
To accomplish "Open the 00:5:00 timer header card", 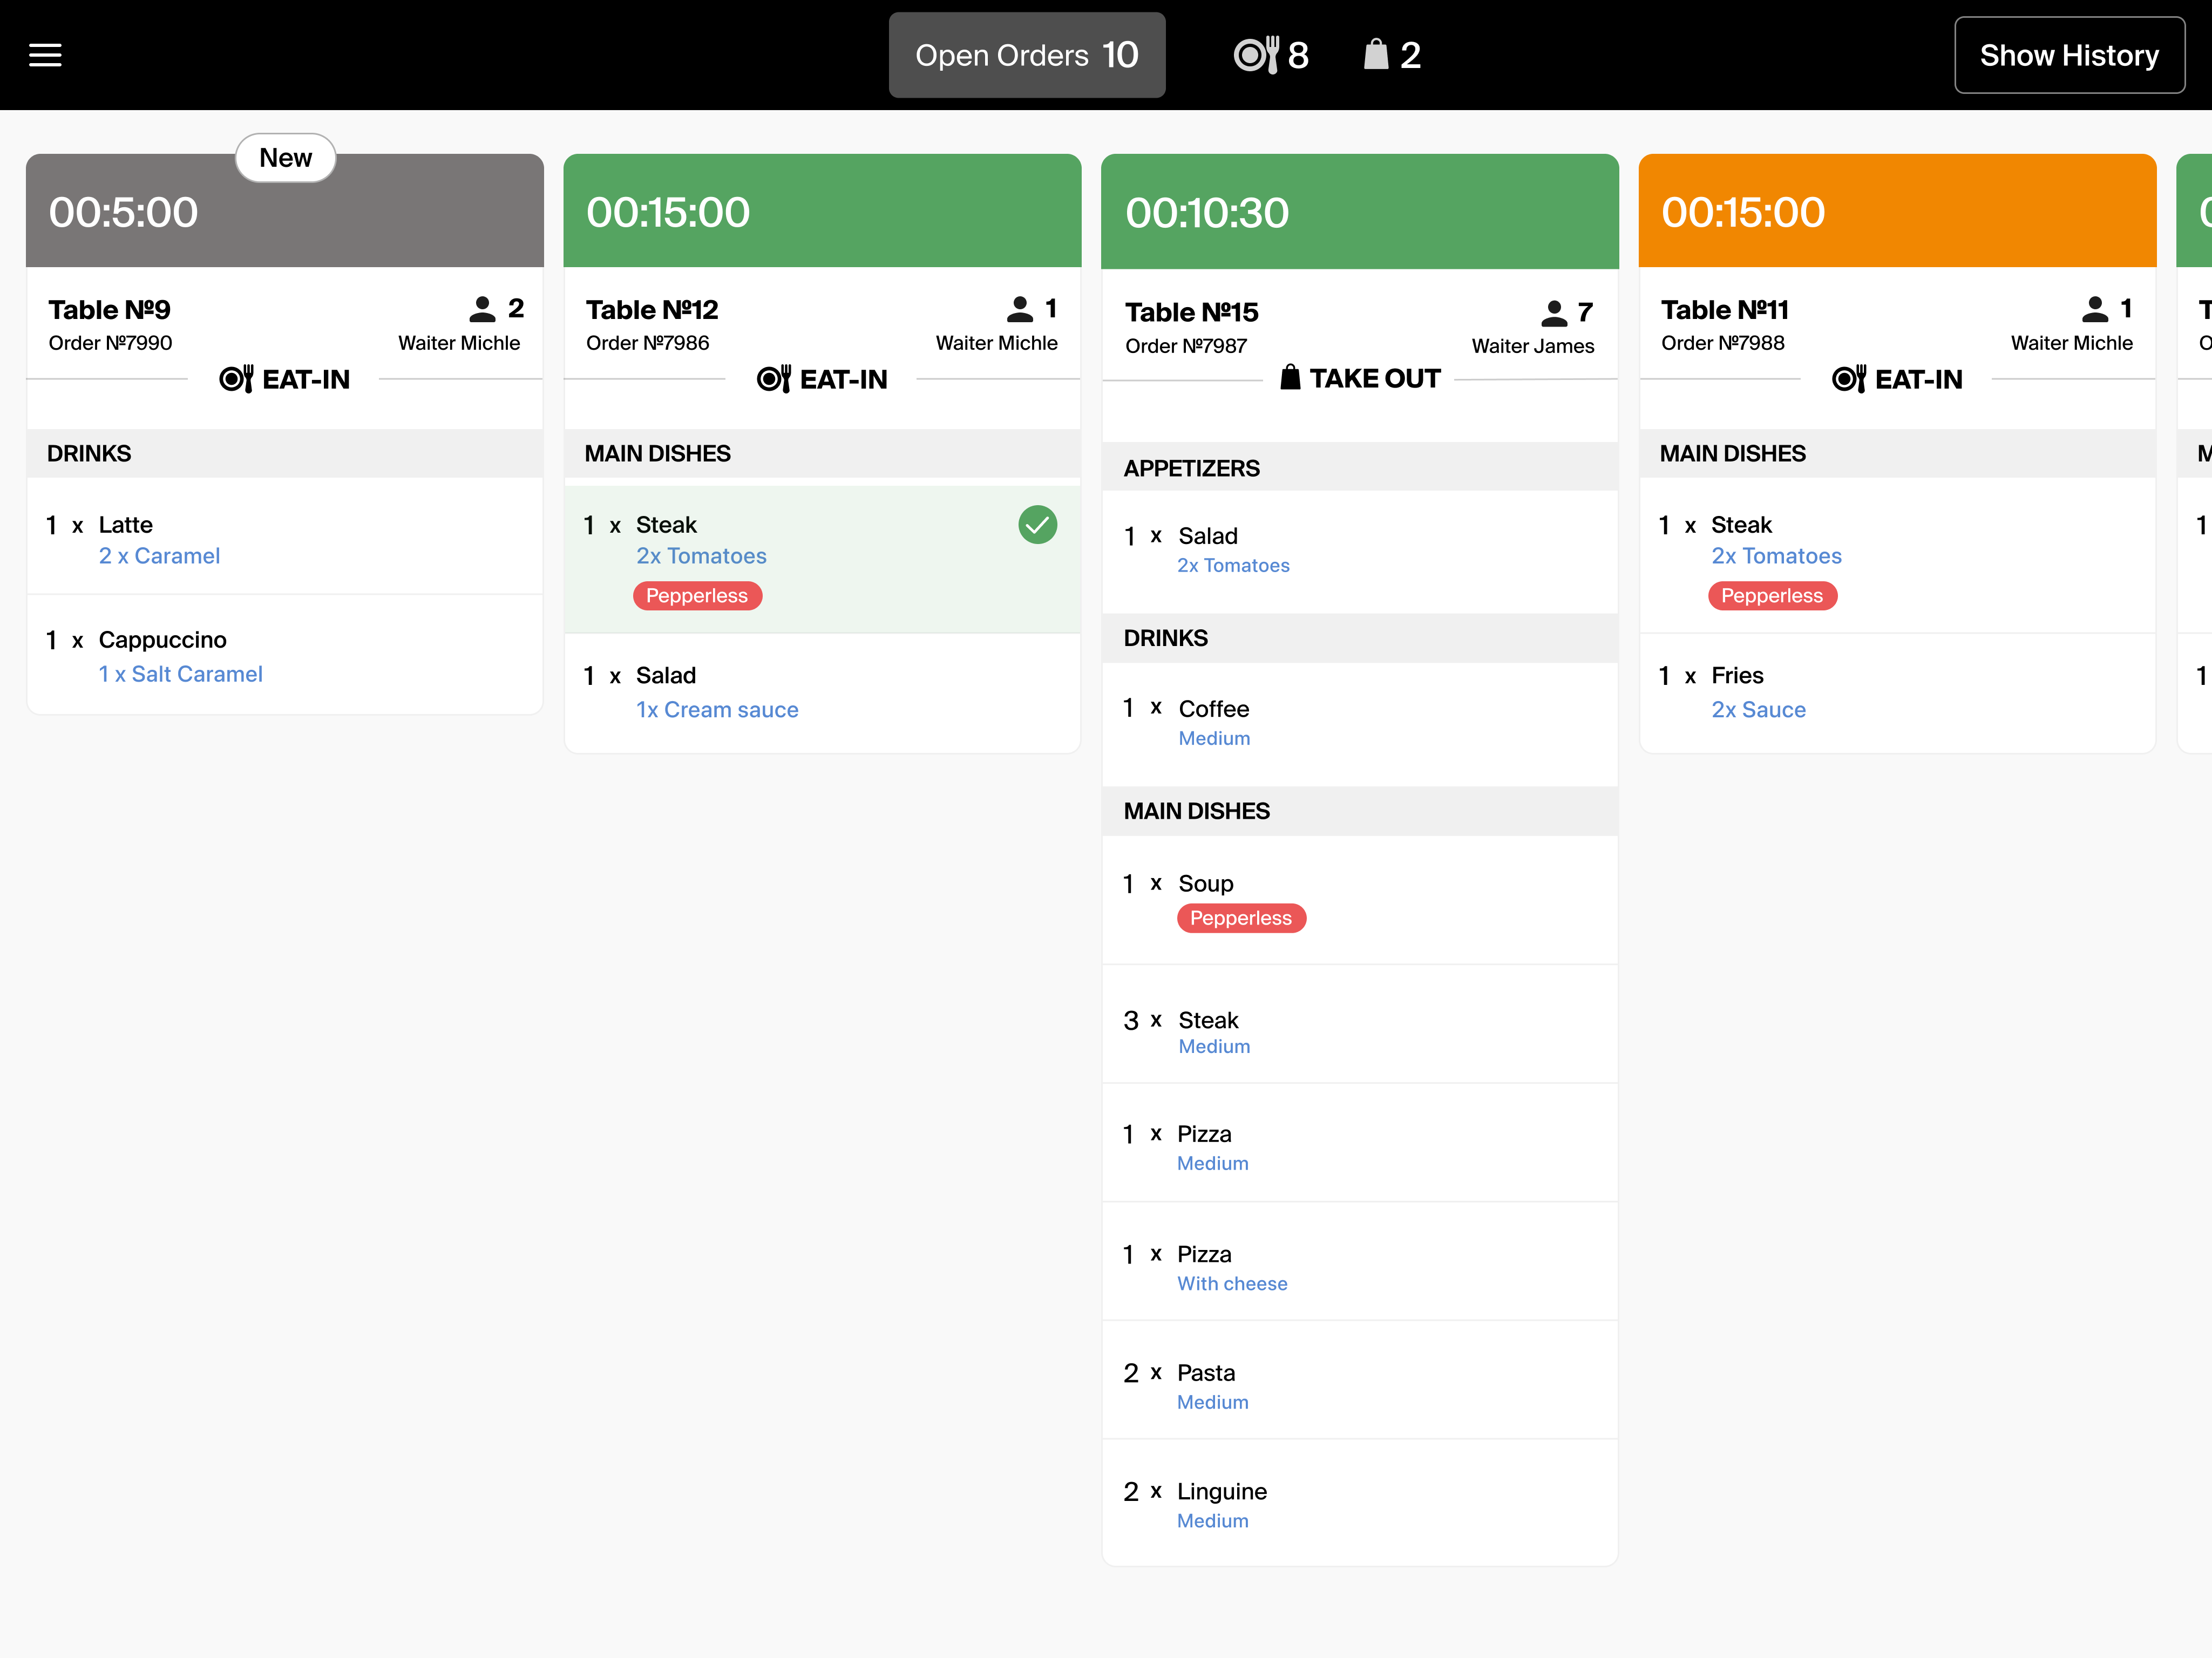I will pyautogui.click(x=285, y=211).
